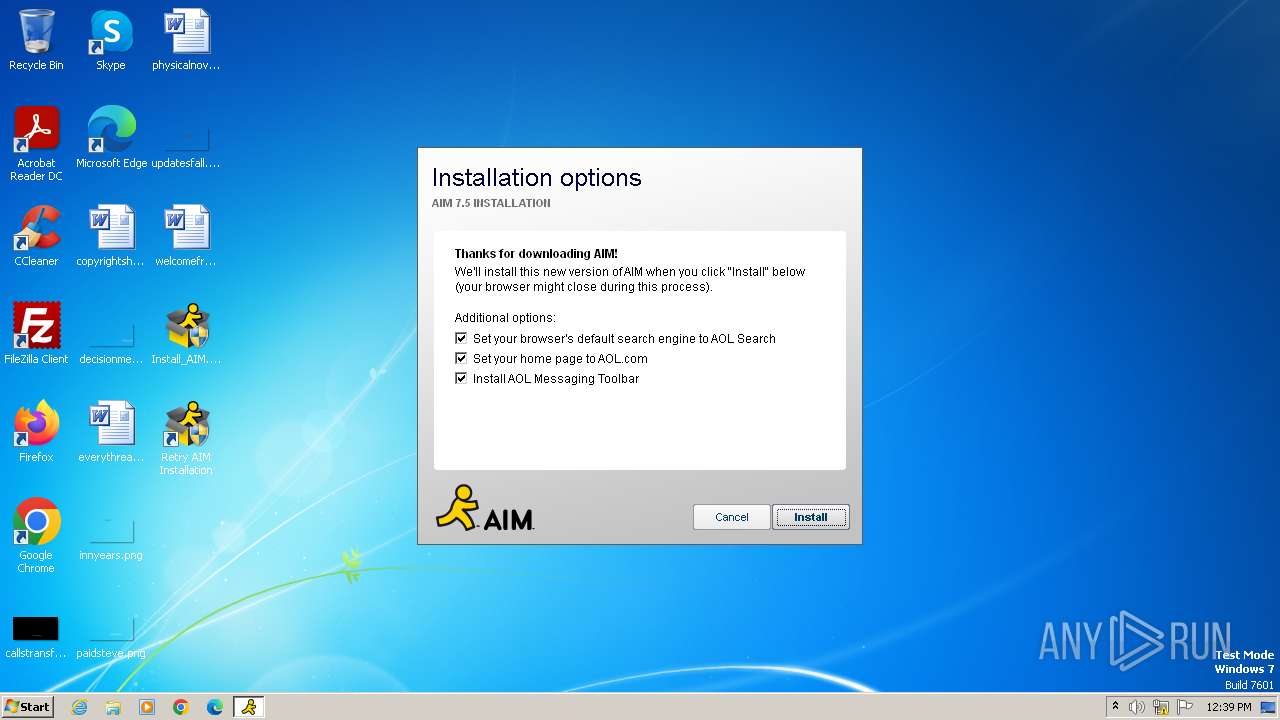This screenshot has height=720, width=1280.
Task: Select the Firefox desktop shortcut
Action: (x=36, y=432)
